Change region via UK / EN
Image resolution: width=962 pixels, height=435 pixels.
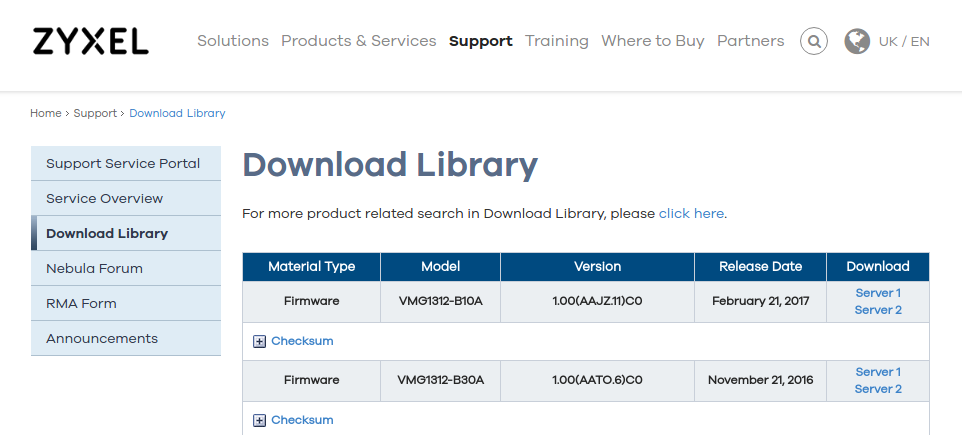pos(904,42)
